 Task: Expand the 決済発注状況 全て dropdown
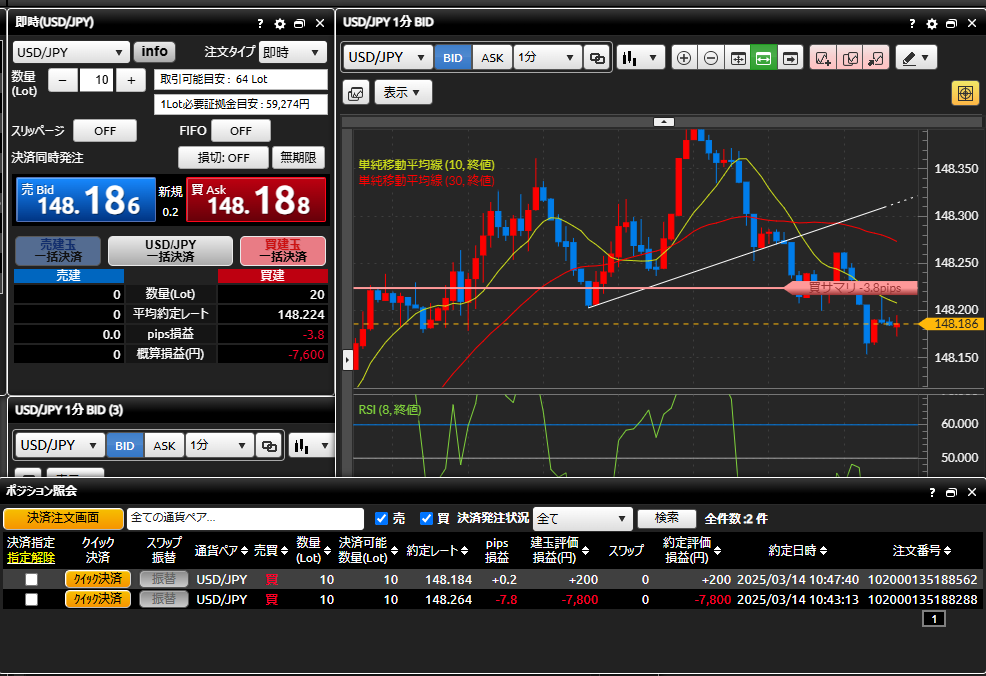[x=582, y=518]
